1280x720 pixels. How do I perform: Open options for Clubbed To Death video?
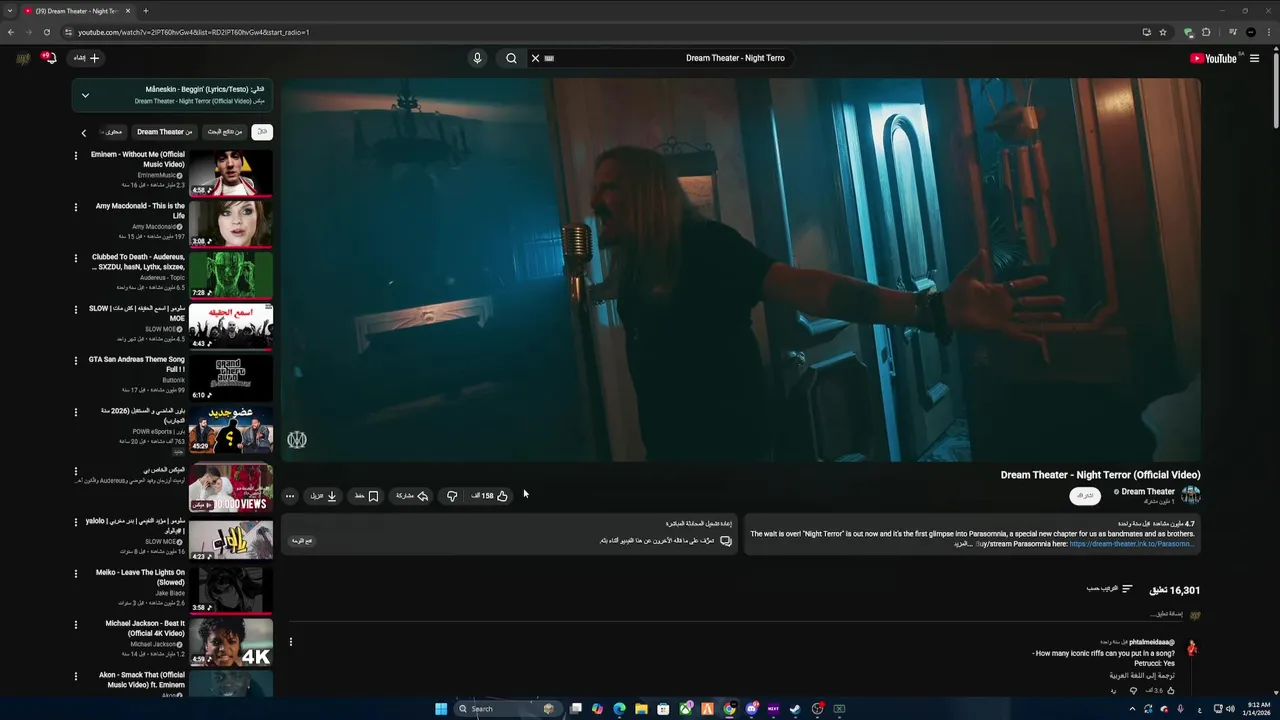pos(75,258)
